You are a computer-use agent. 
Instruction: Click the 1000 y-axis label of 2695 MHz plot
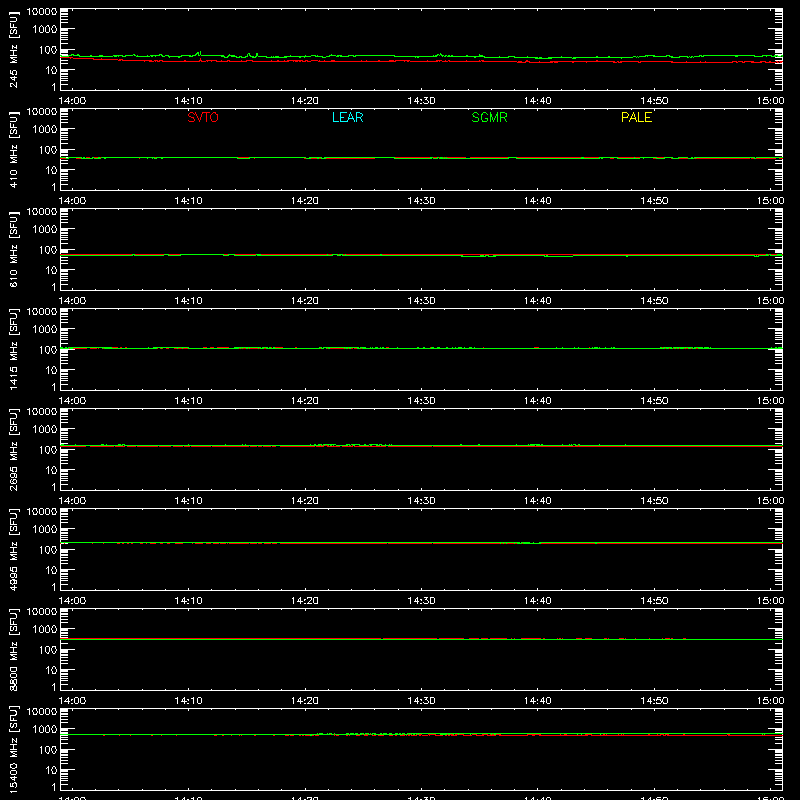click(x=45, y=429)
